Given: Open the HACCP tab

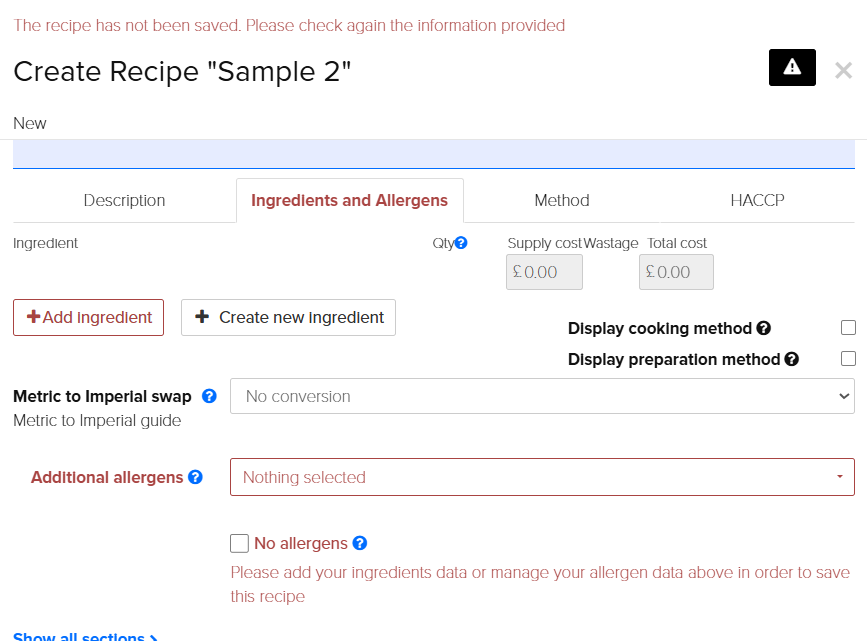Looking at the screenshot, I should 757,200.
